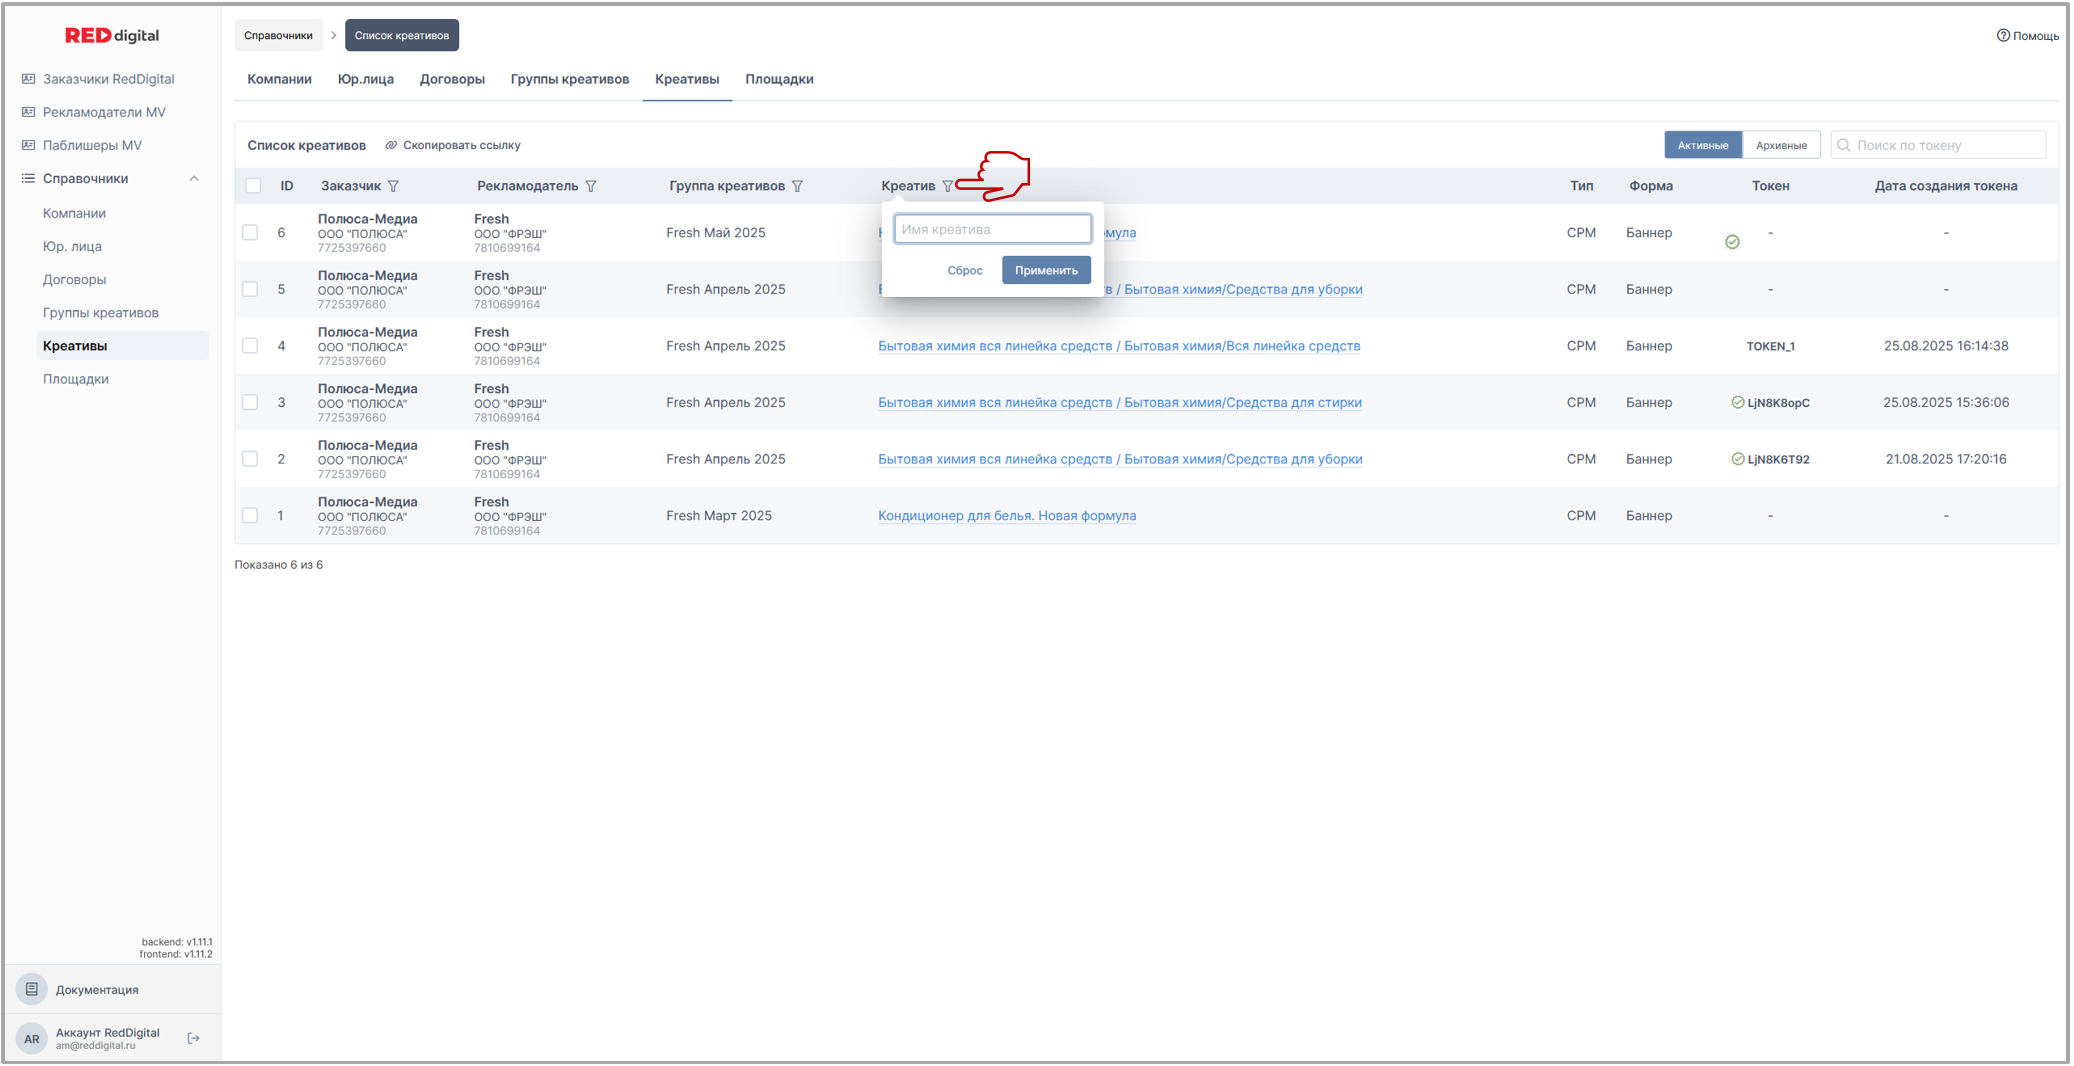Image resolution: width=2074 pixels, height=1066 pixels.
Task: Open the Рекламодатель column filter icon
Action: tap(591, 186)
